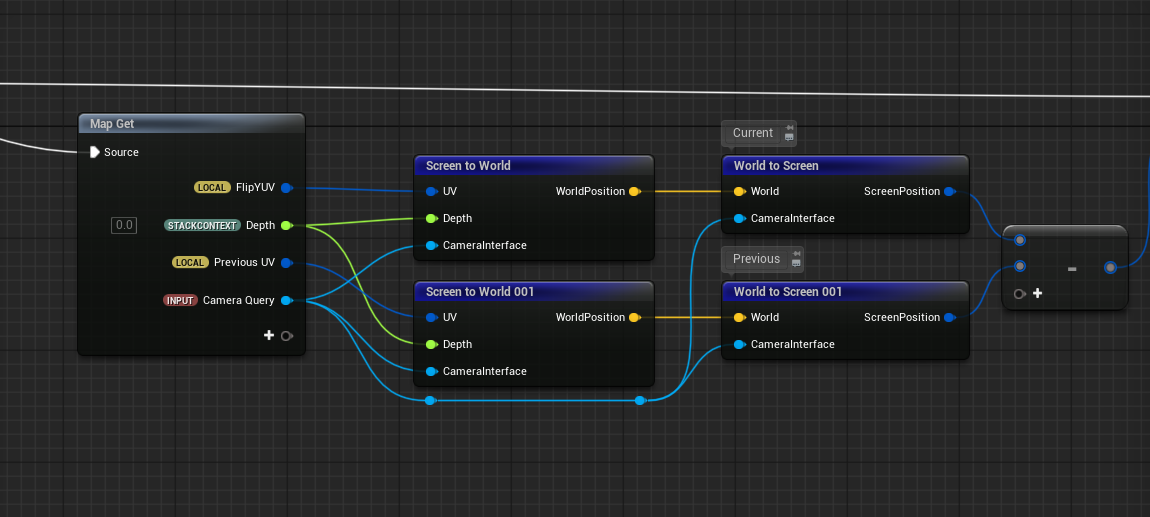Click the FlipYUV output pin on Map Get

point(286,187)
